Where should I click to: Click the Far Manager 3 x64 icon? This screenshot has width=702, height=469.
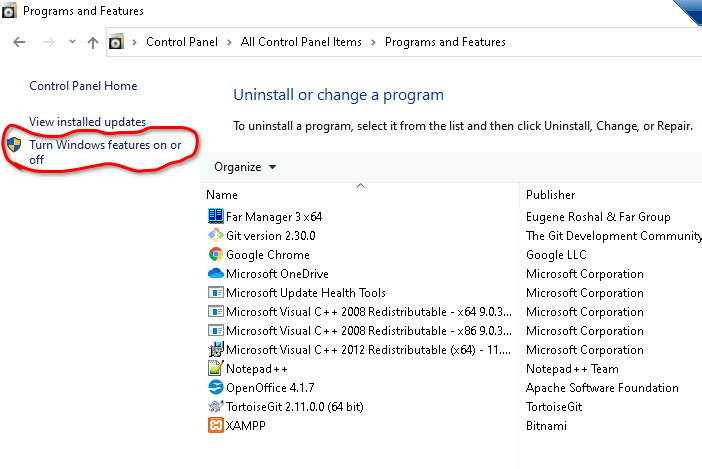pyautogui.click(x=215, y=216)
